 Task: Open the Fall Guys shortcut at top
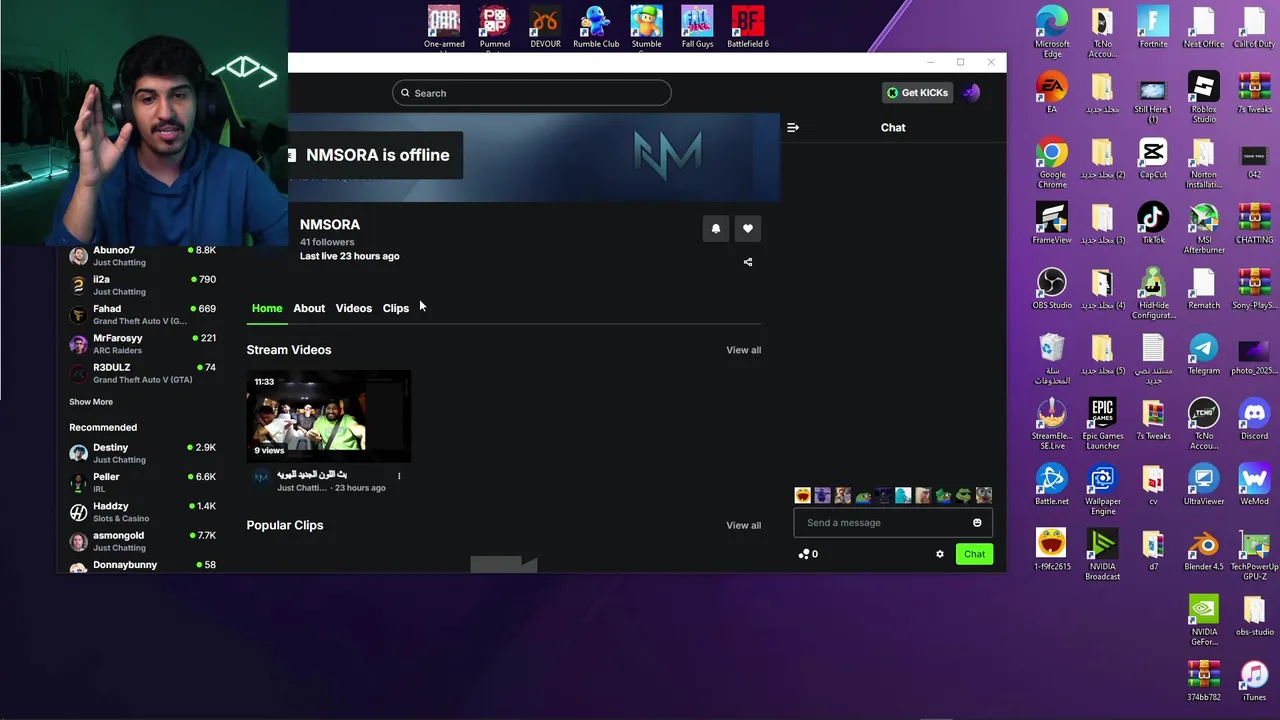pos(697,27)
